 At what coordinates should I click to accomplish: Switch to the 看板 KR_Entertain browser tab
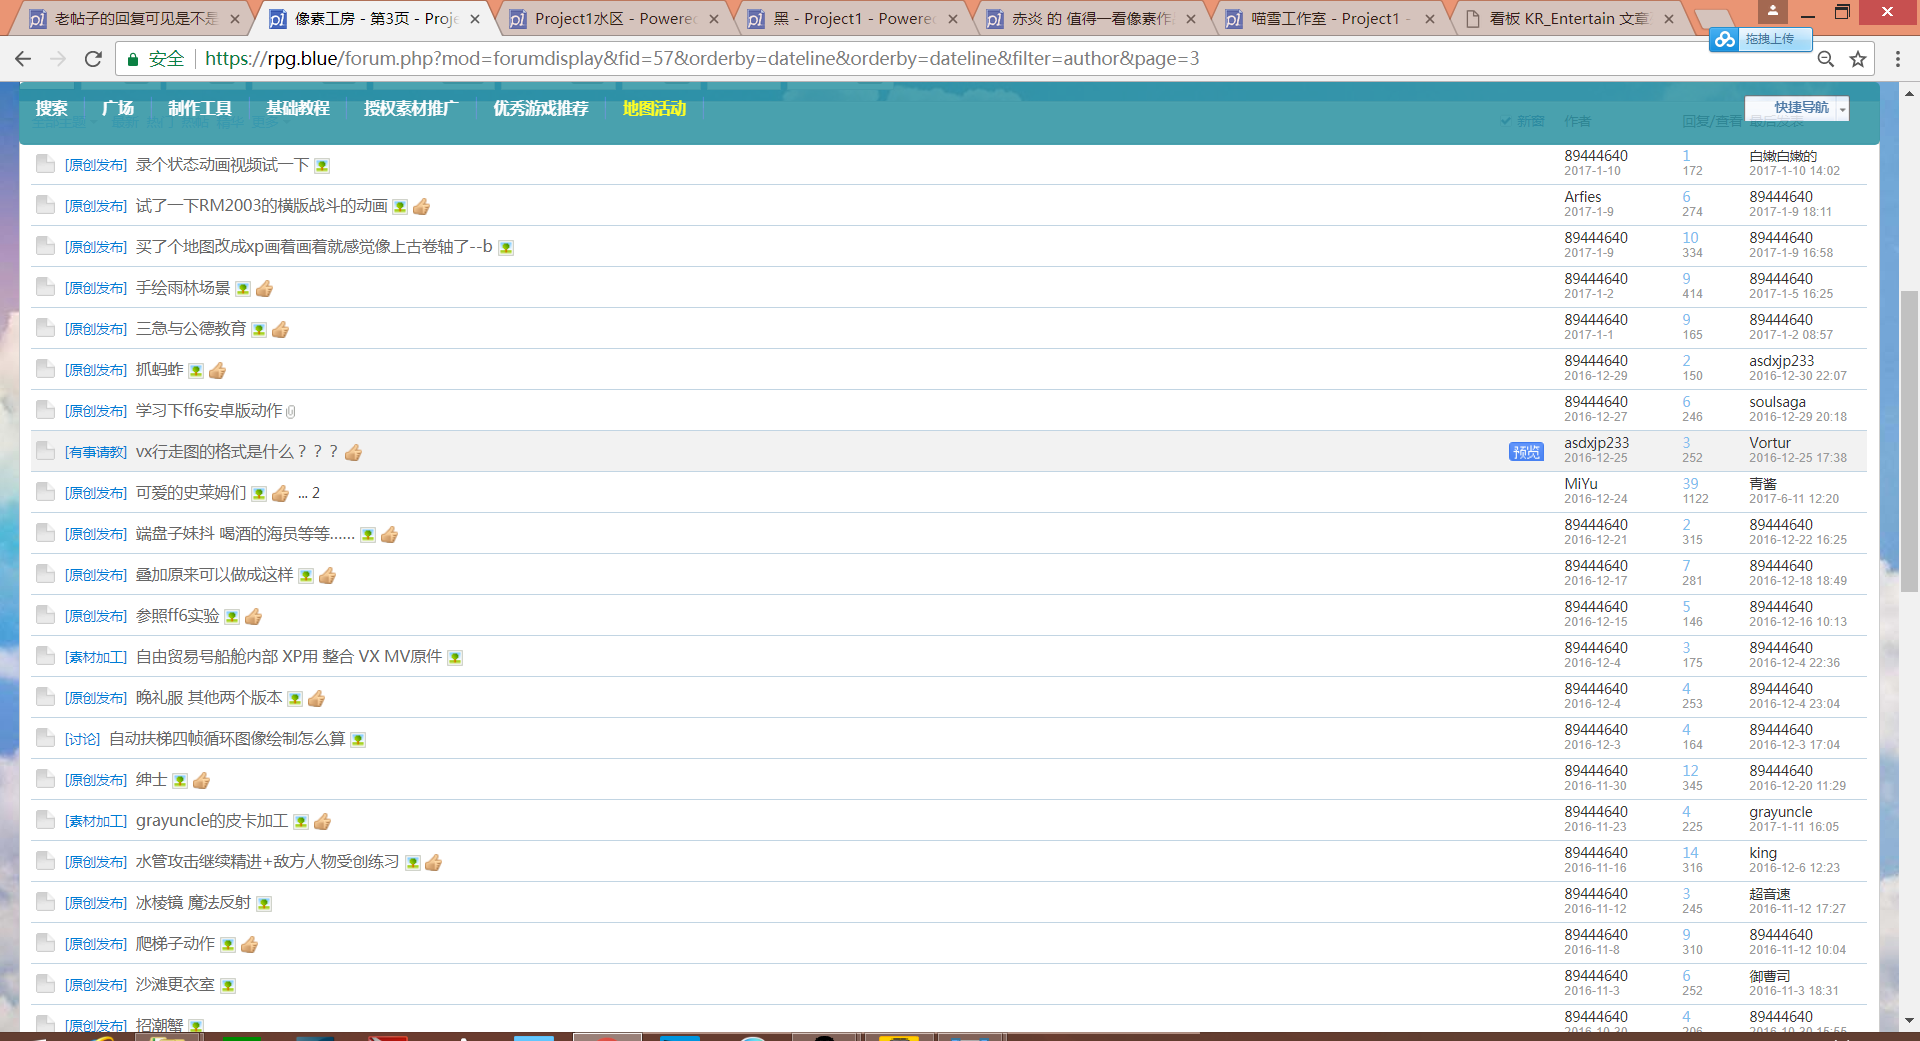tap(1569, 19)
